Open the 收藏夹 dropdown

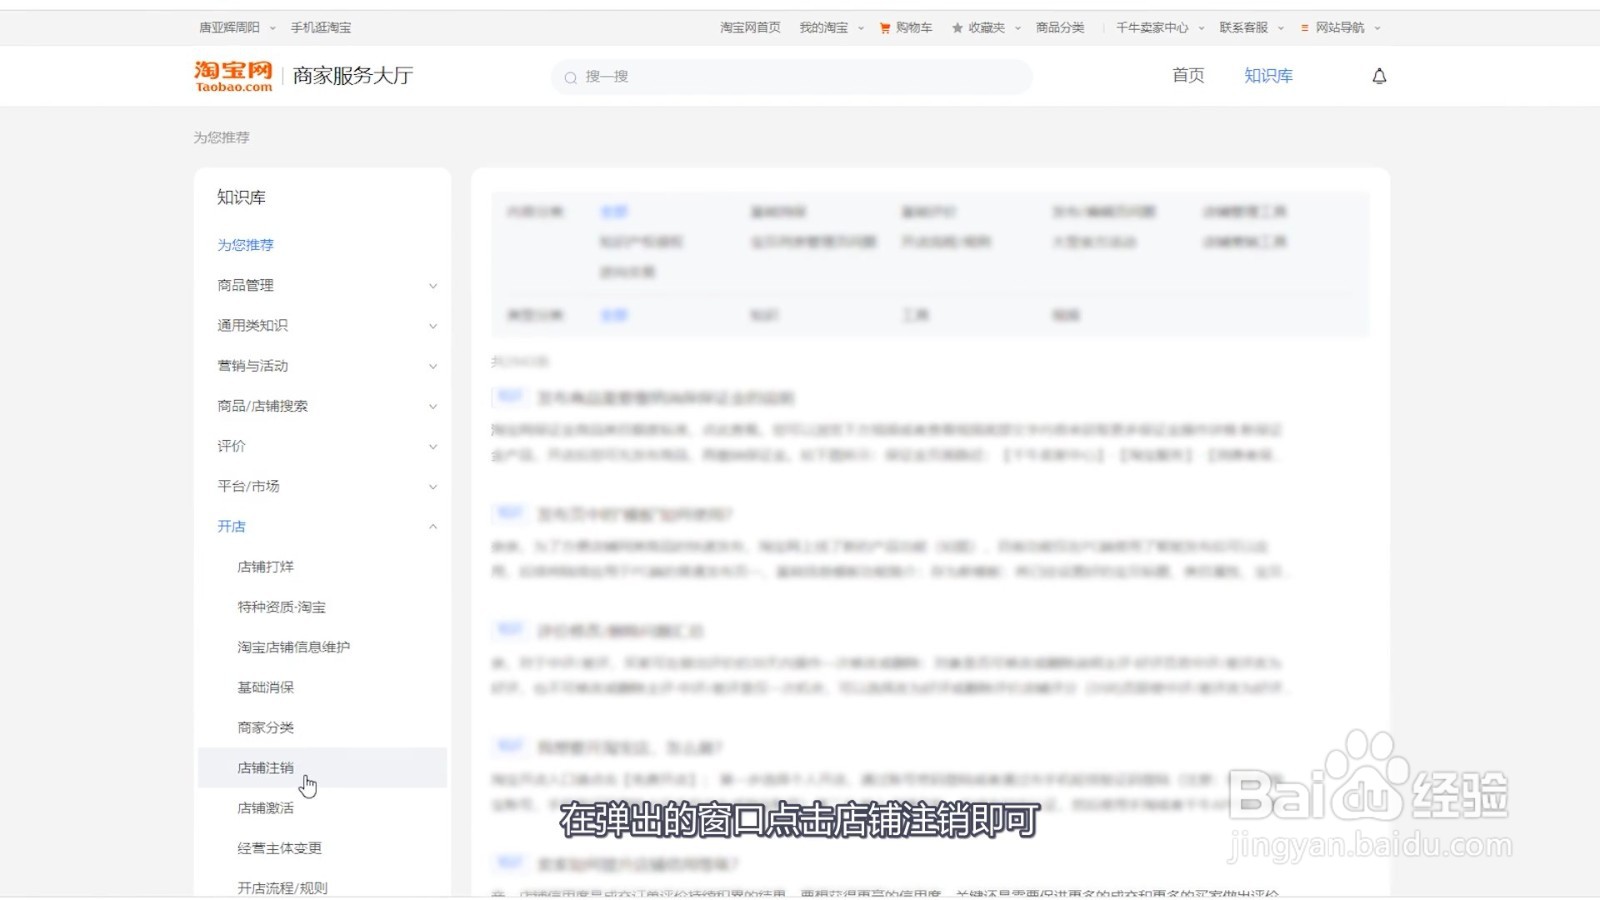tap(994, 28)
